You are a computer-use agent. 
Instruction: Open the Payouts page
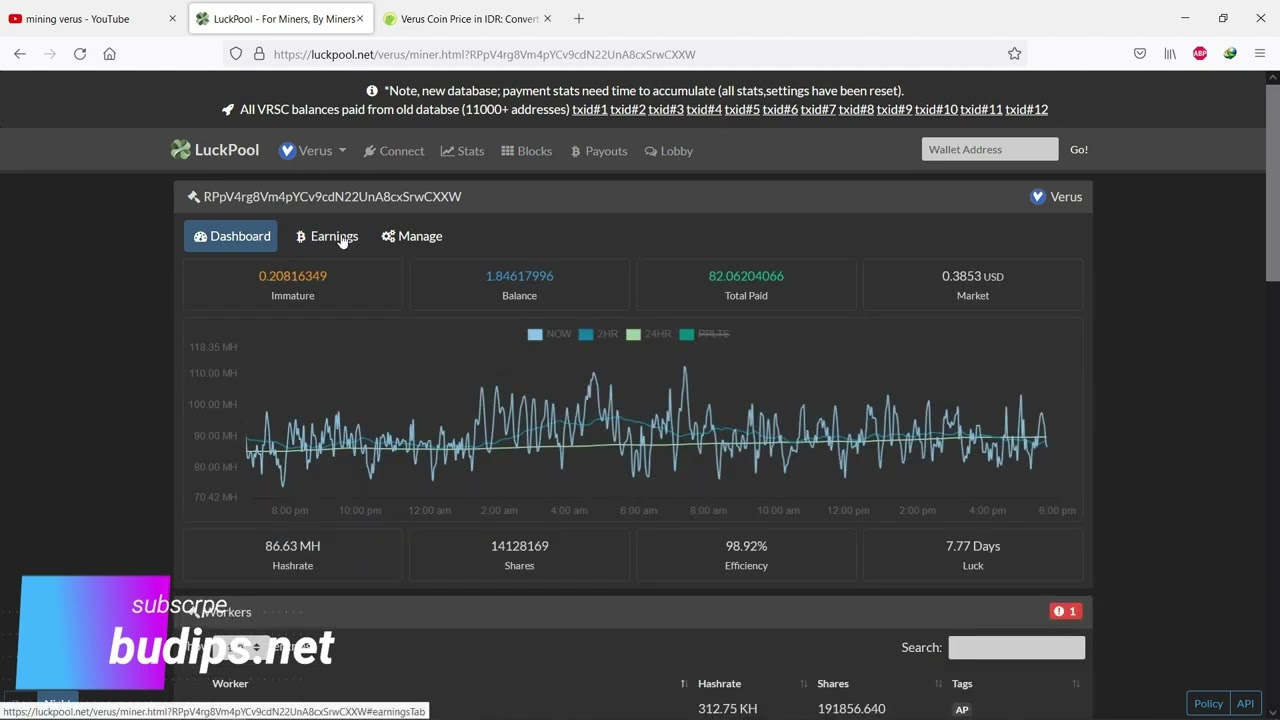point(599,151)
